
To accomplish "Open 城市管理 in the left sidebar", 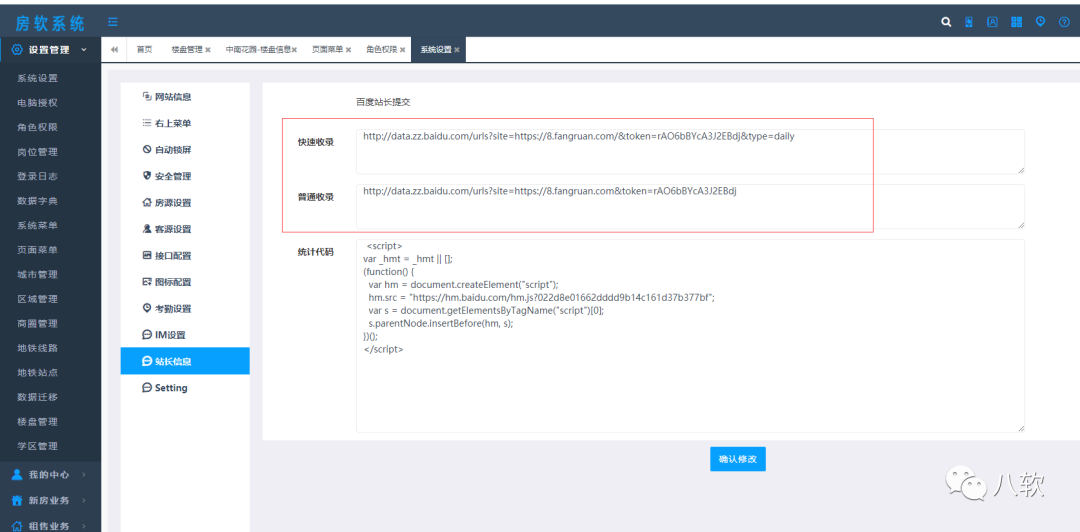I will coord(37,274).
